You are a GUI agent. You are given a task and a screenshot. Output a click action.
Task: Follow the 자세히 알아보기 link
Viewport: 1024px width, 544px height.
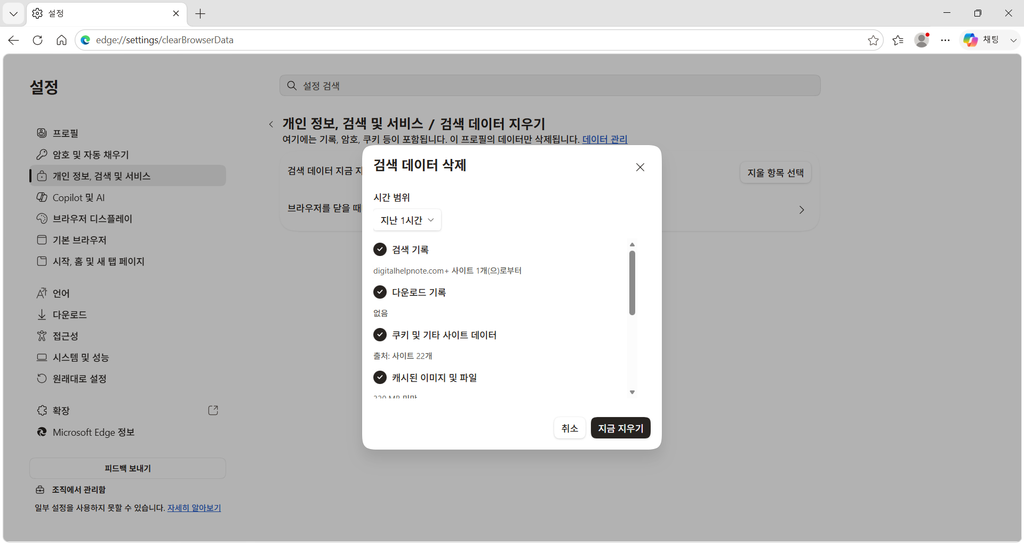[x=194, y=508]
